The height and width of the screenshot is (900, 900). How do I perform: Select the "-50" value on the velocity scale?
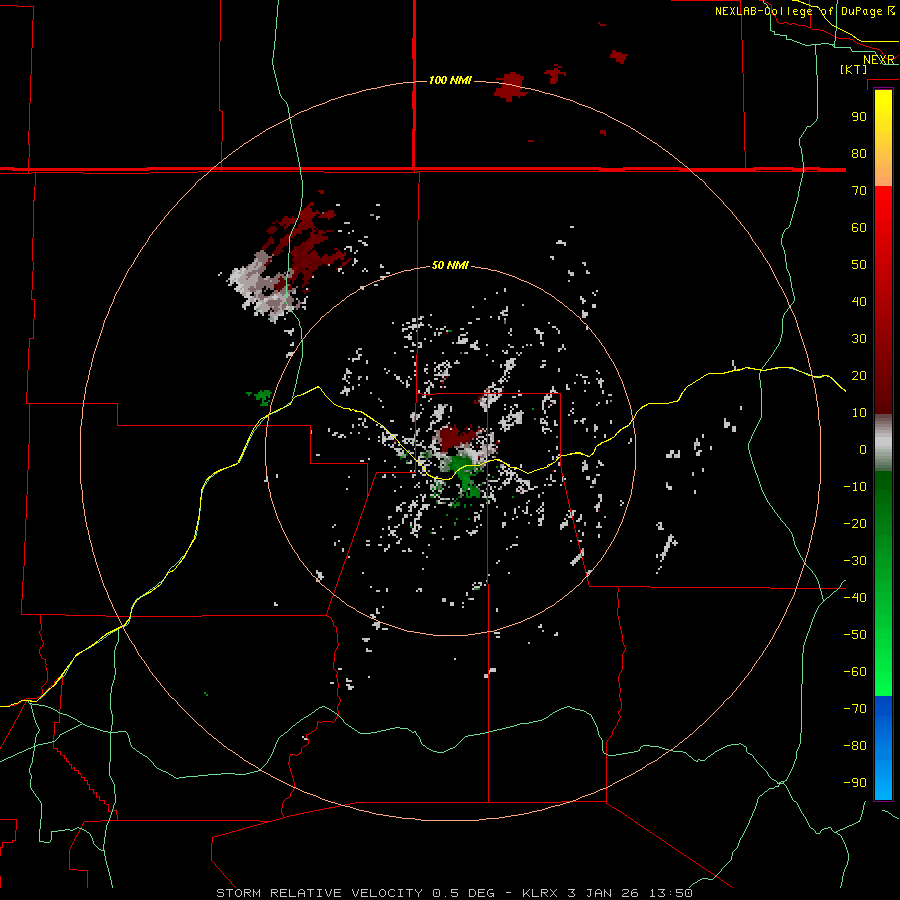click(x=855, y=635)
